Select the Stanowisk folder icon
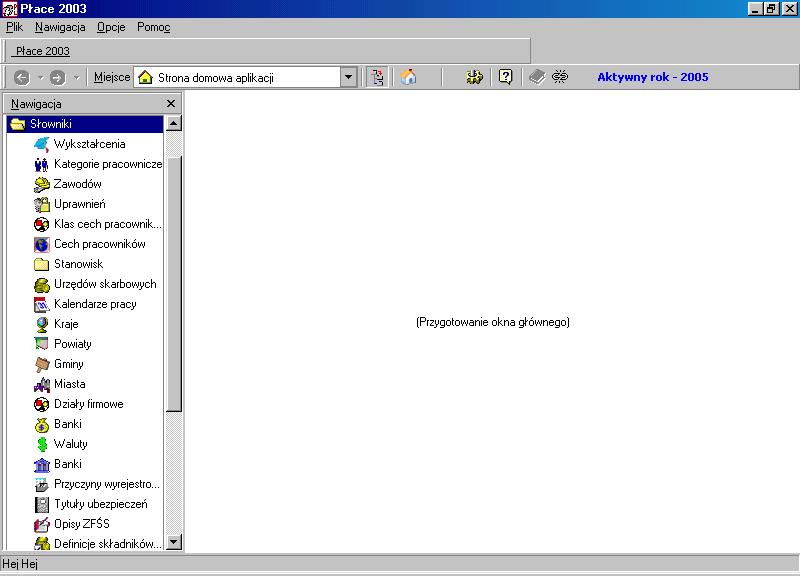 click(42, 264)
